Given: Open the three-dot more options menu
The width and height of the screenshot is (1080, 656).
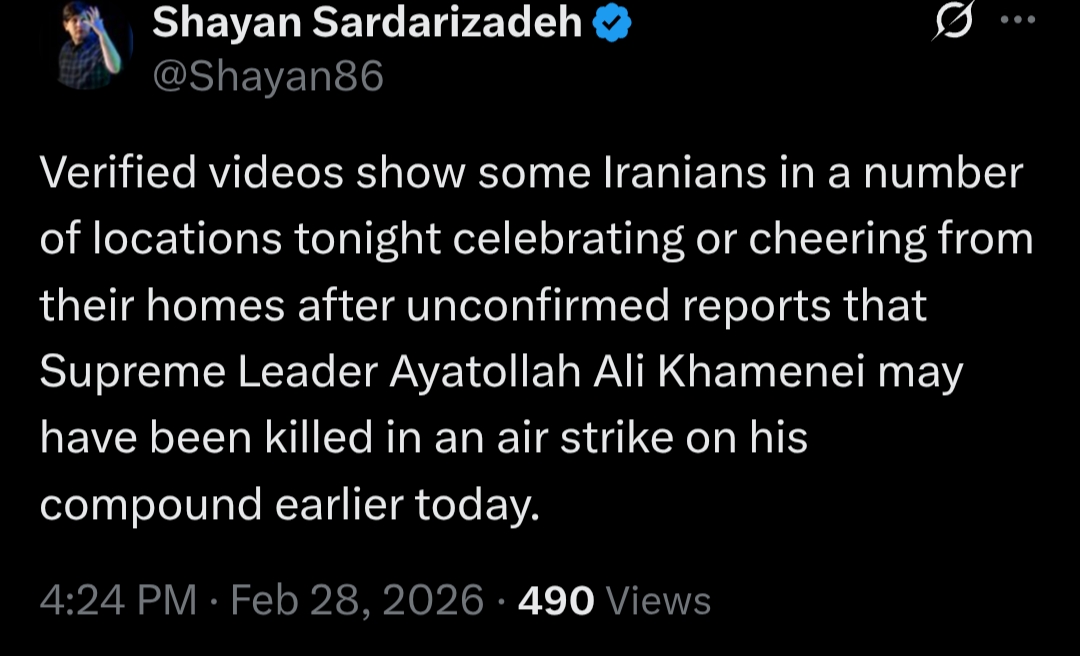Looking at the screenshot, I should click(x=1020, y=19).
